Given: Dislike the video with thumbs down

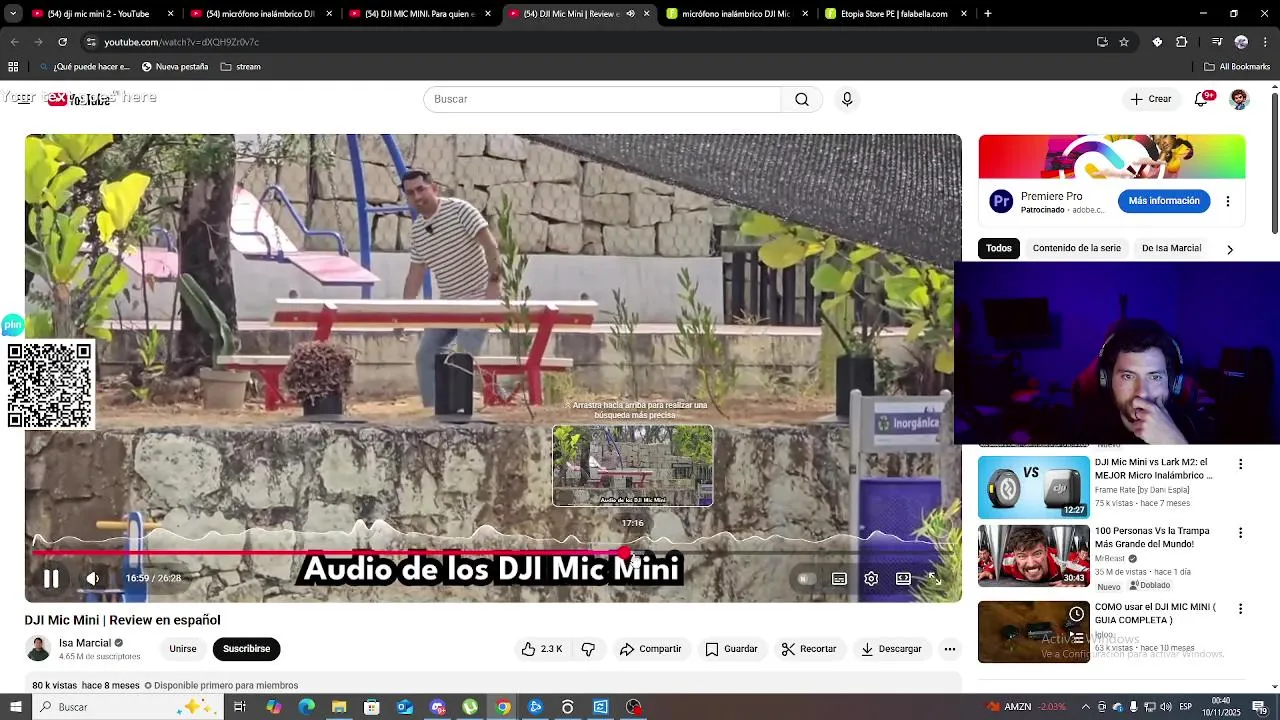Looking at the screenshot, I should click(x=588, y=649).
